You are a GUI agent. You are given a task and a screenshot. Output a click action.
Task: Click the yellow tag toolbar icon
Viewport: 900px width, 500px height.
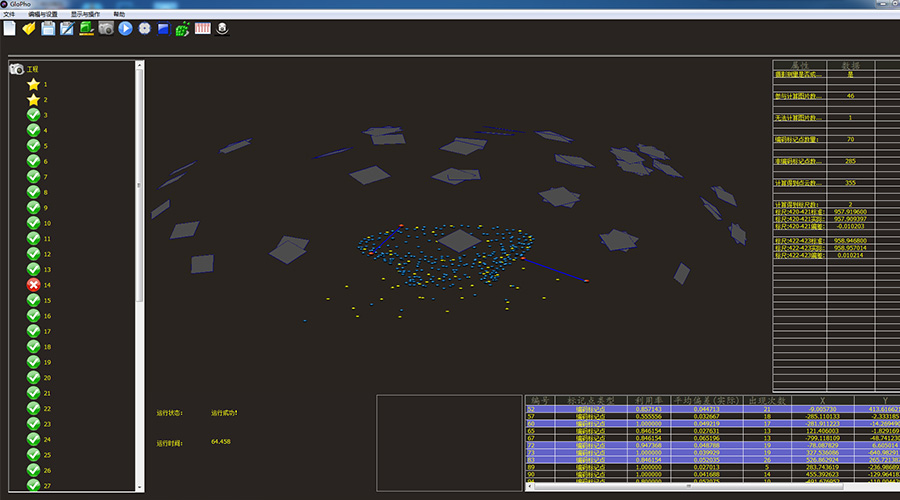click(x=29, y=29)
